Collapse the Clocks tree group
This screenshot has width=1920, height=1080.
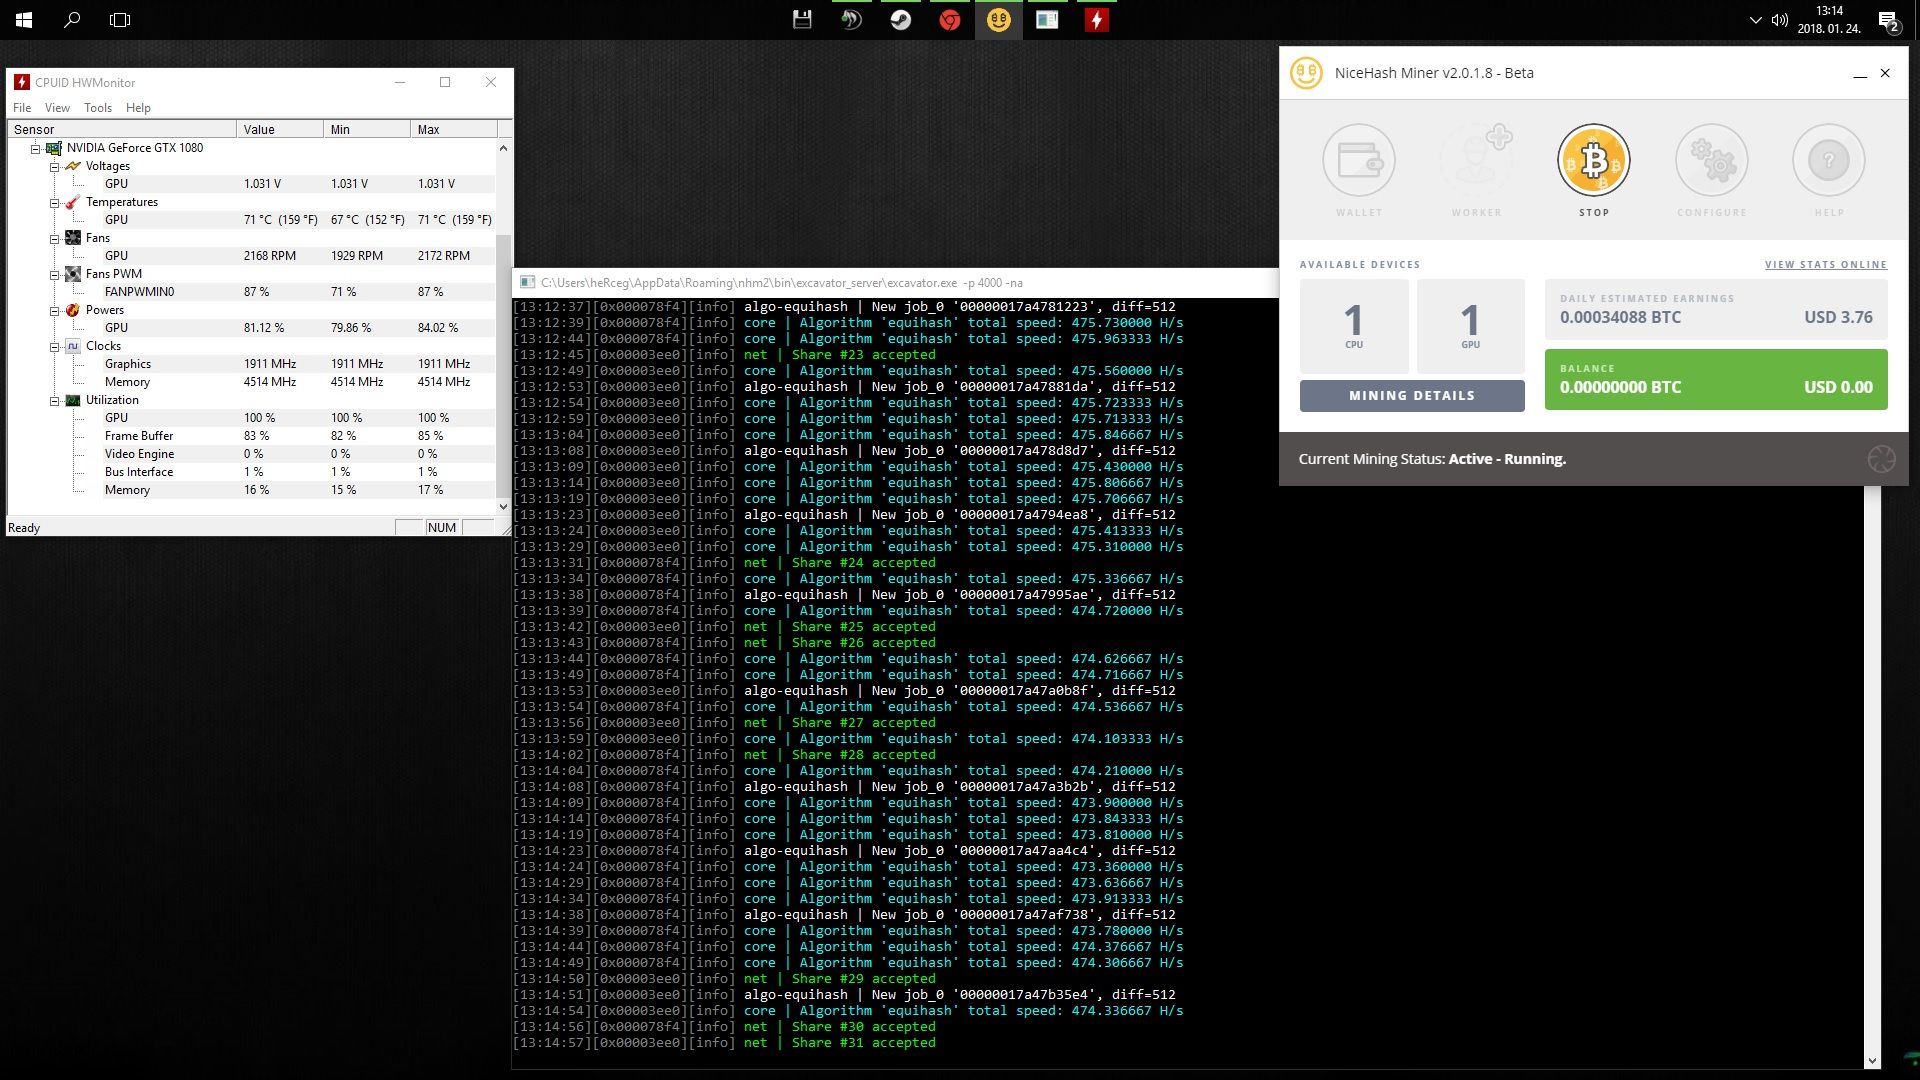click(x=54, y=346)
